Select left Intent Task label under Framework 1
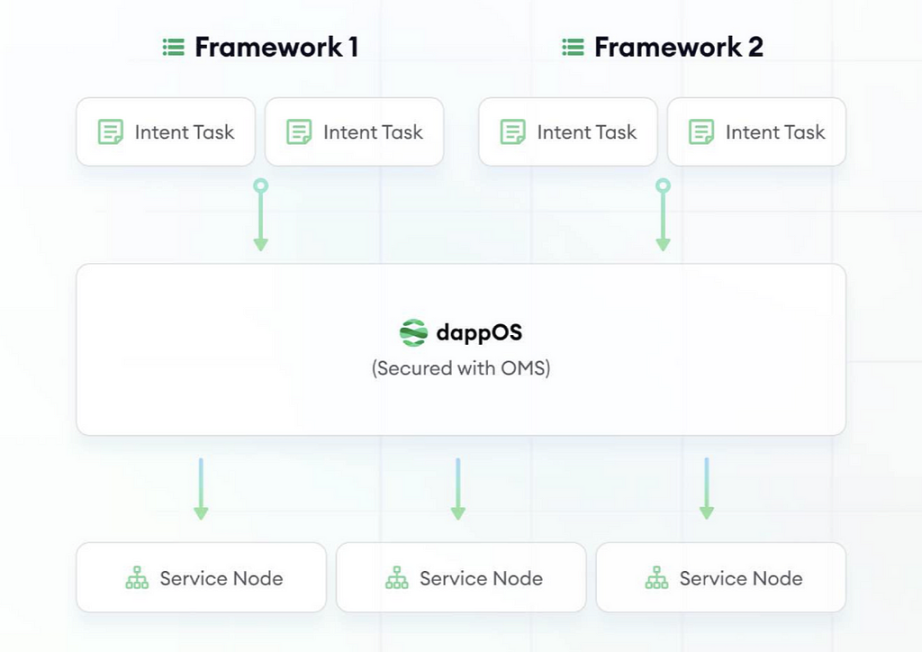 point(185,132)
